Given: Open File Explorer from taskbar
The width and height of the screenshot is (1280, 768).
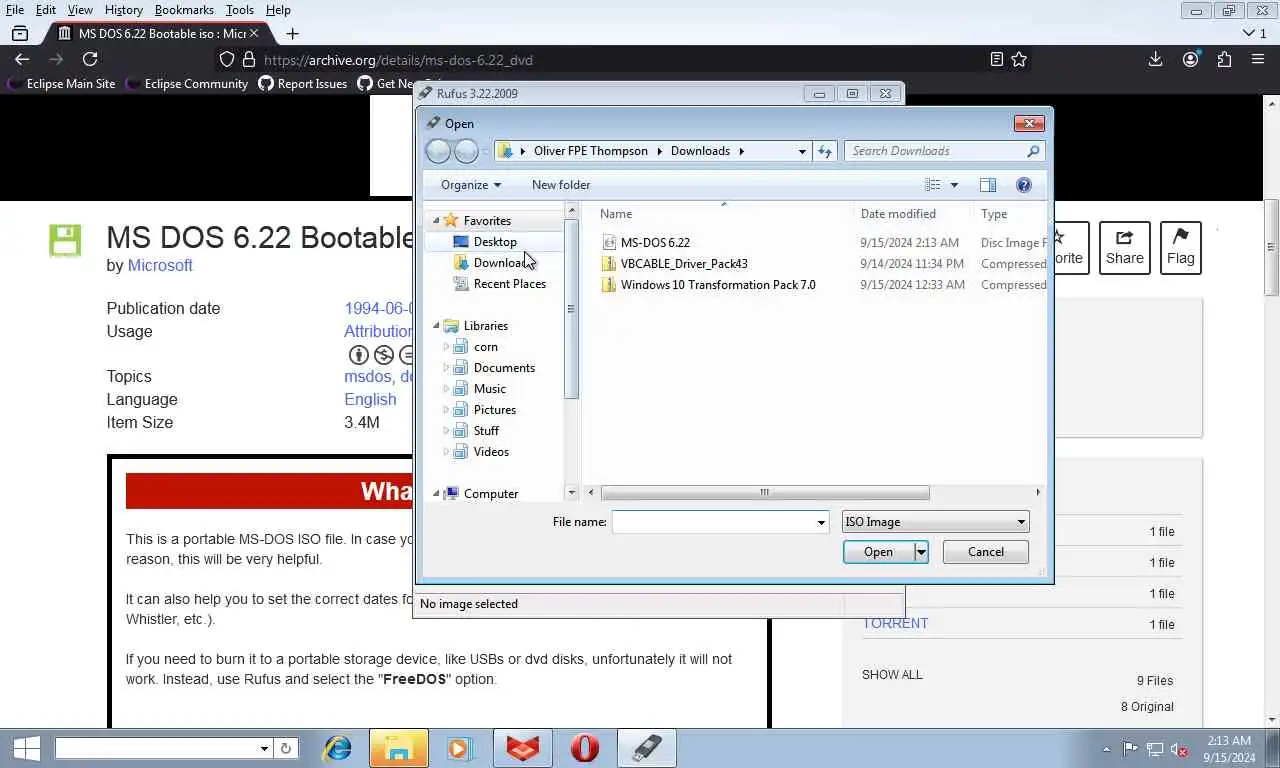Looking at the screenshot, I should point(399,748).
